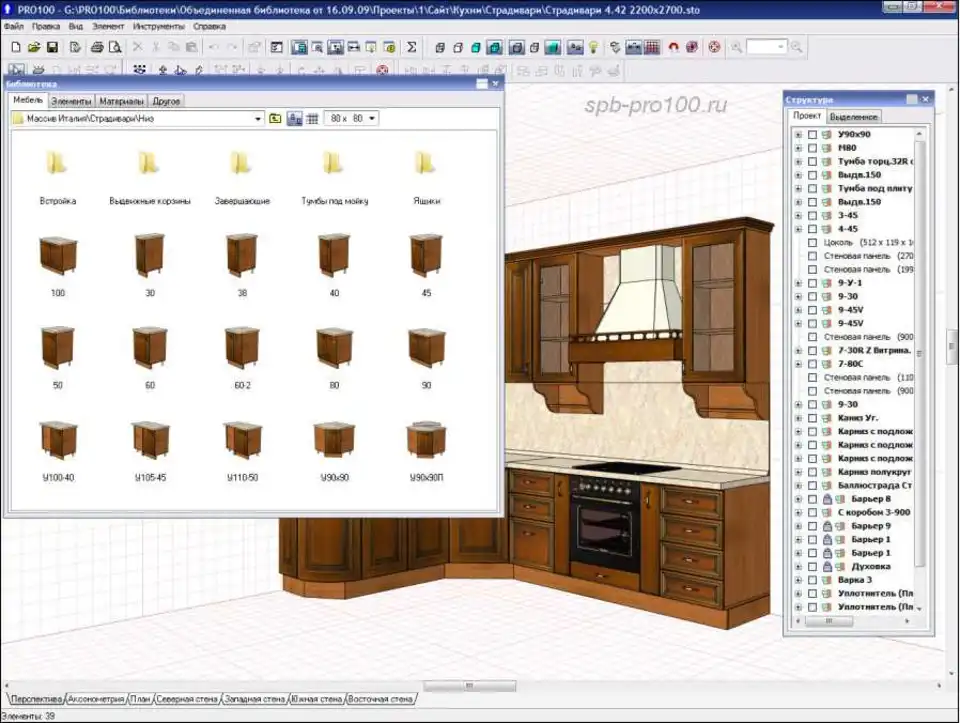Switch to the План view tab
Viewport: 960px width, 723px height.
140,699
